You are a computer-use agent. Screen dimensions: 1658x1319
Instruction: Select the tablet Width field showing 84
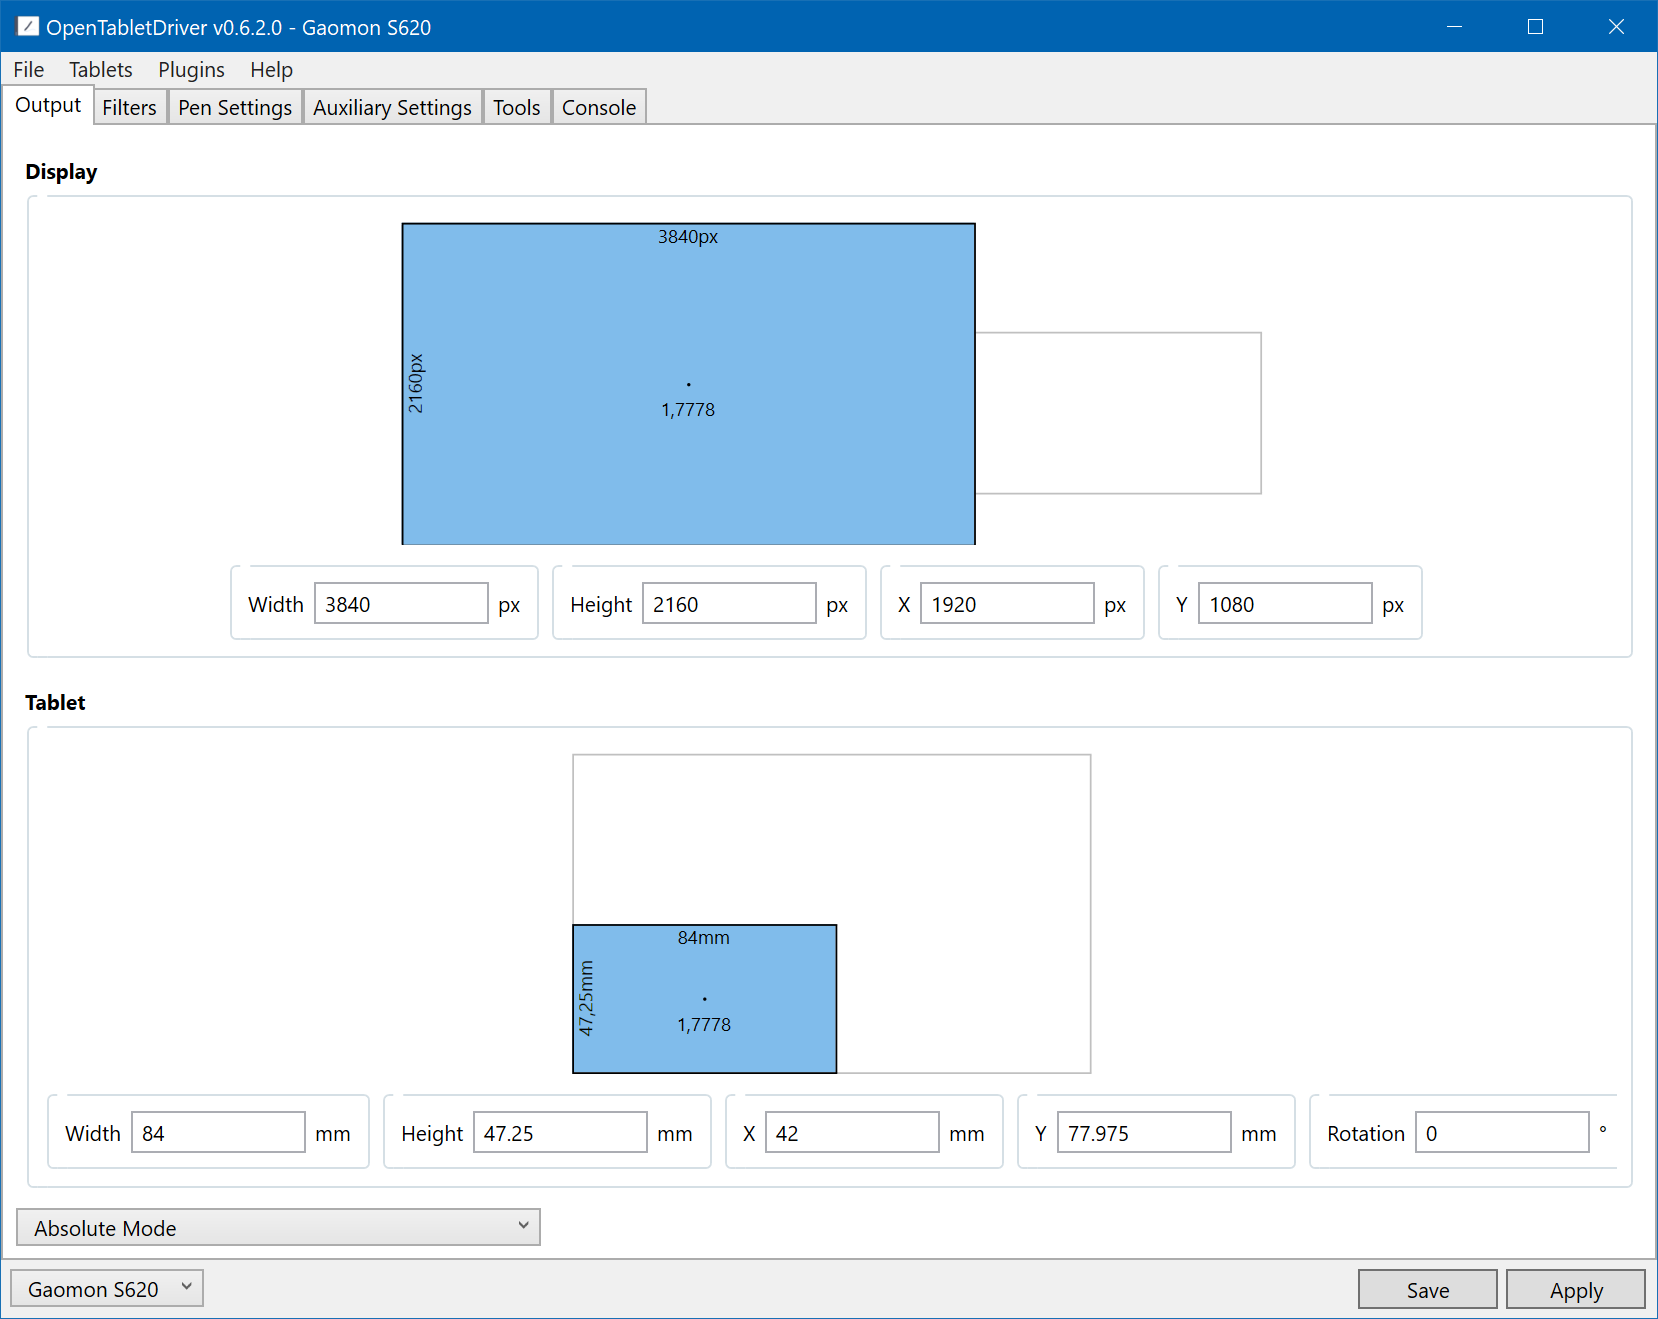pos(218,1133)
